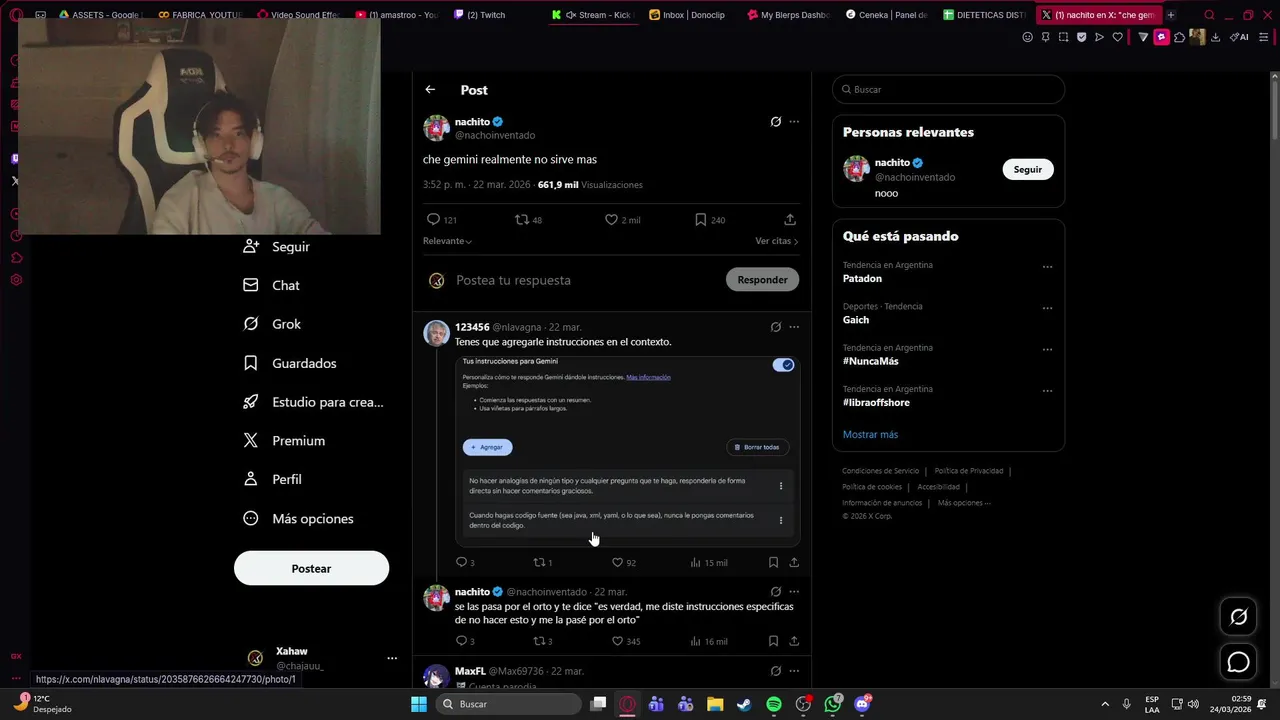Open more options on 123456 reply
This screenshot has width=1280, height=720.
point(794,327)
